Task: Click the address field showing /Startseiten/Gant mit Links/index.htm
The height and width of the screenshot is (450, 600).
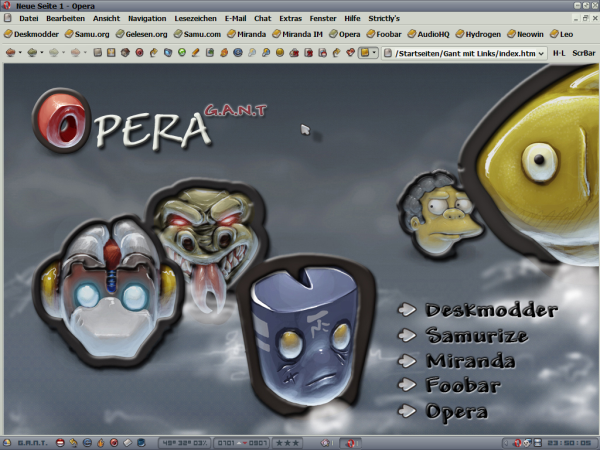Action: click(465, 54)
